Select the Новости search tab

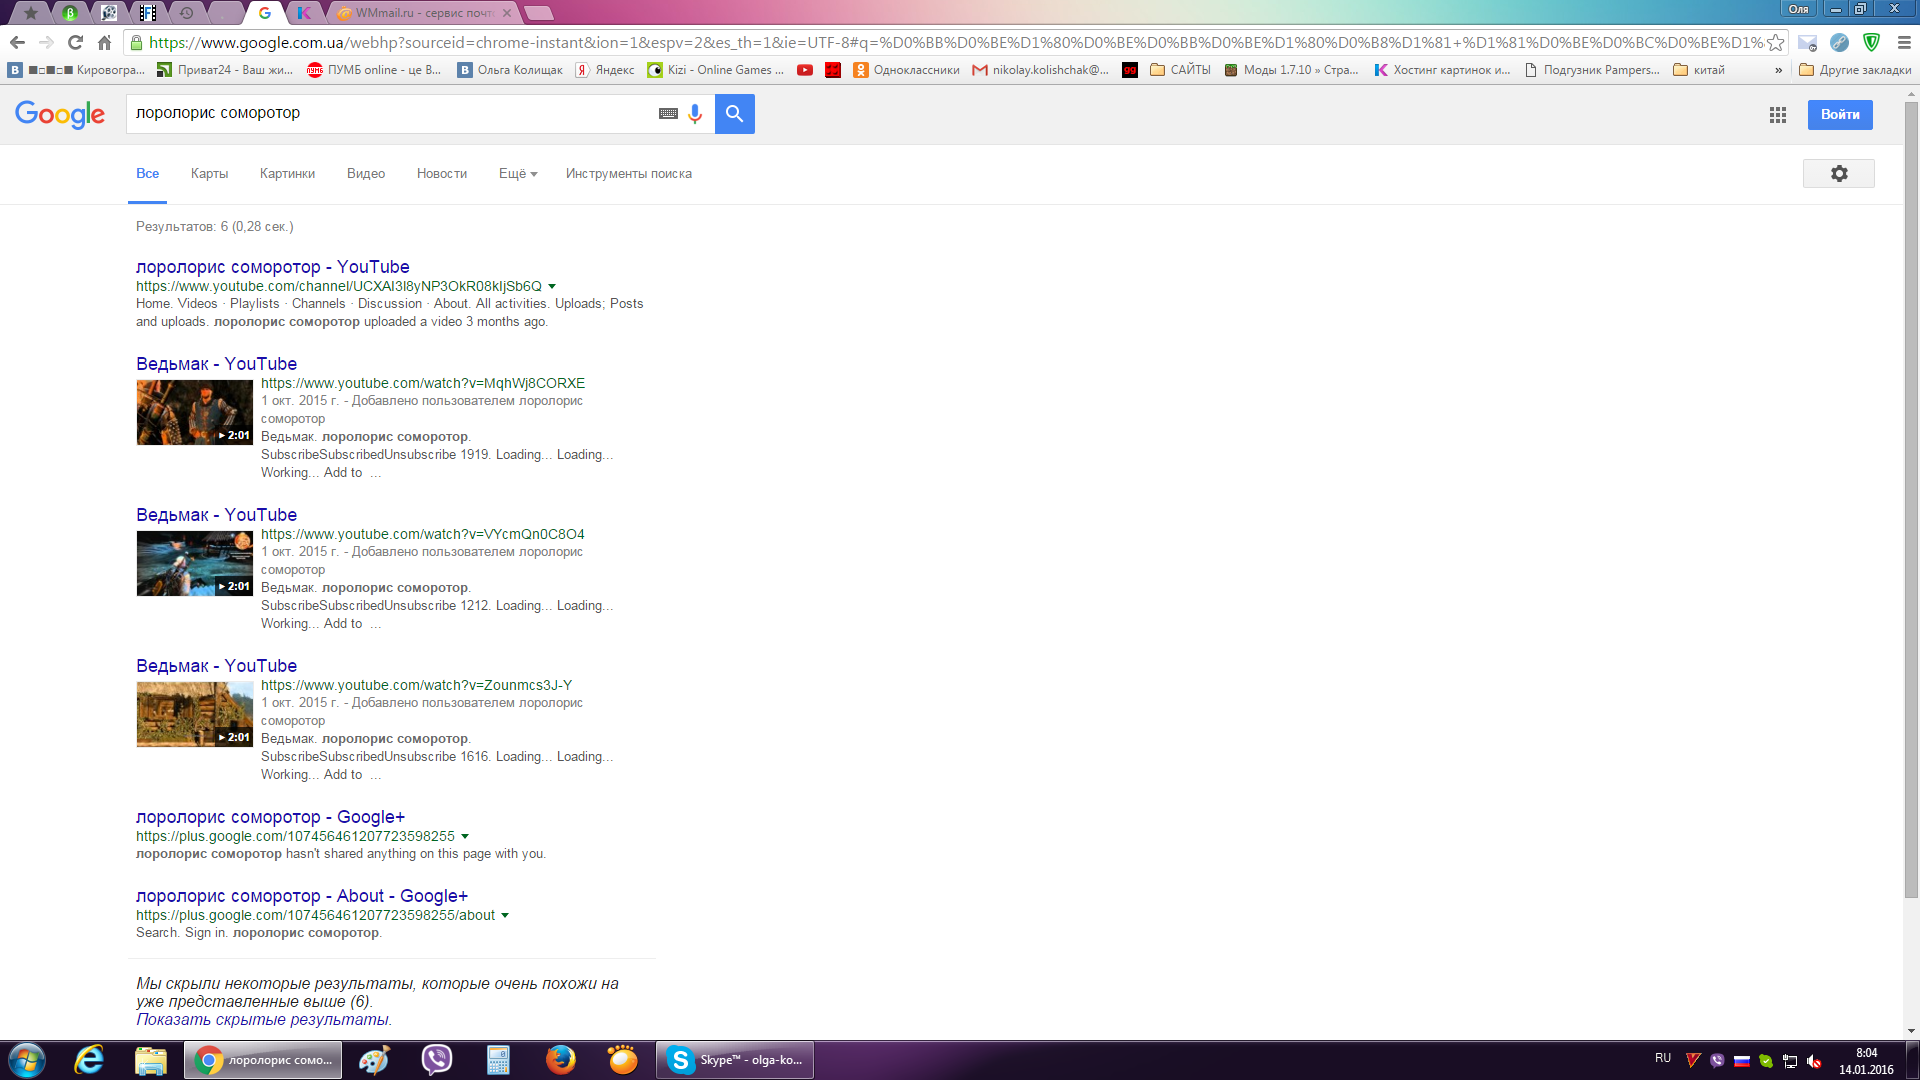click(x=442, y=174)
